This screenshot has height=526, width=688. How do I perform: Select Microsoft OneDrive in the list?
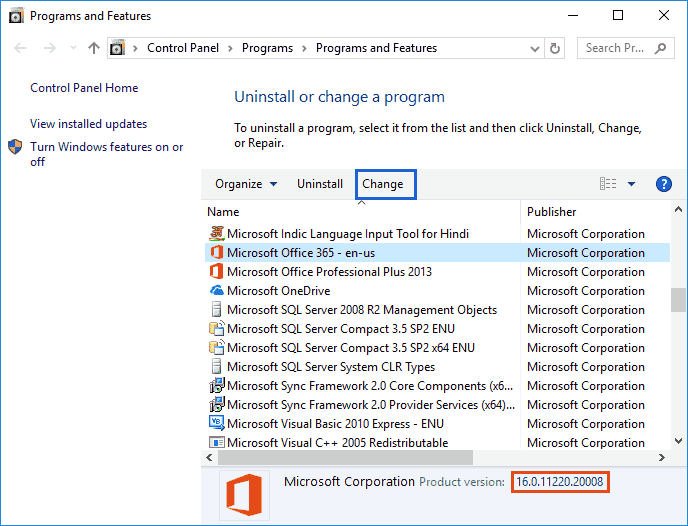[x=437, y=290]
